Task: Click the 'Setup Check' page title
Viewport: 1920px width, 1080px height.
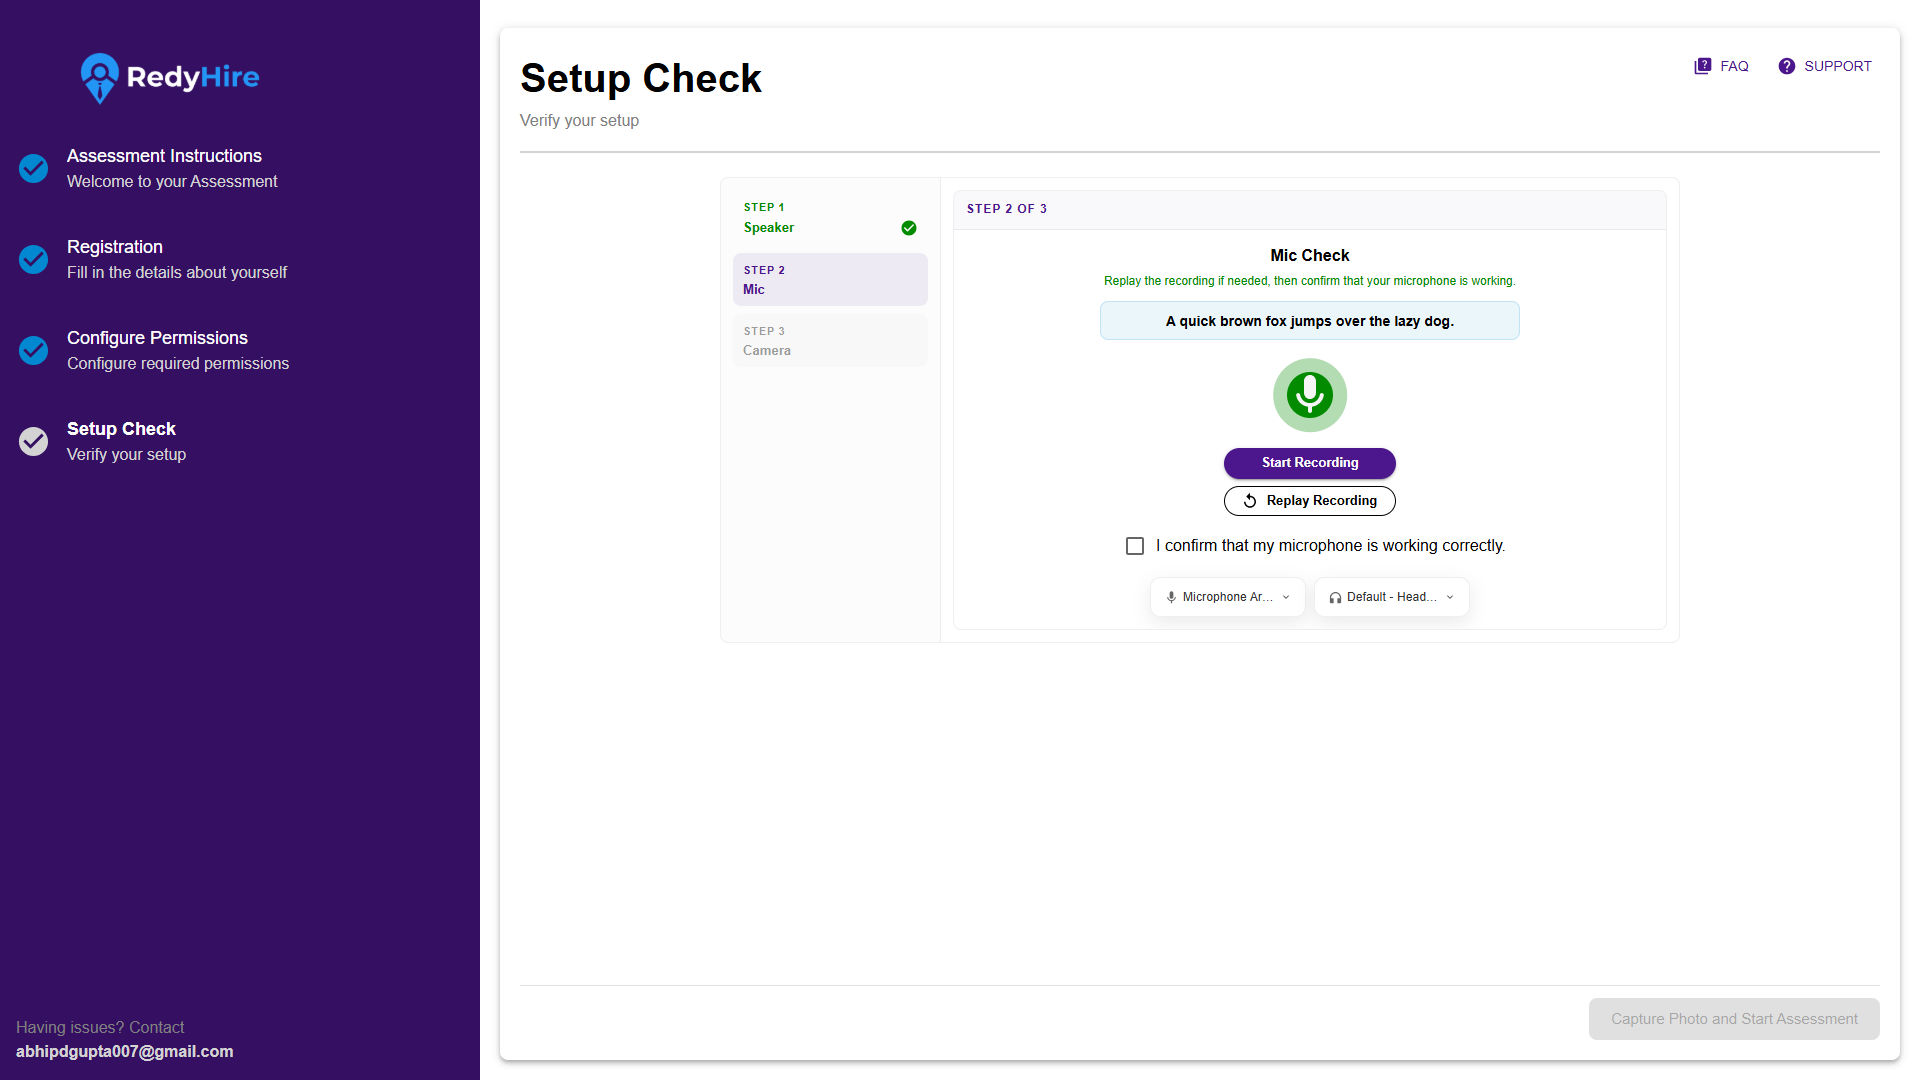Action: coord(641,78)
